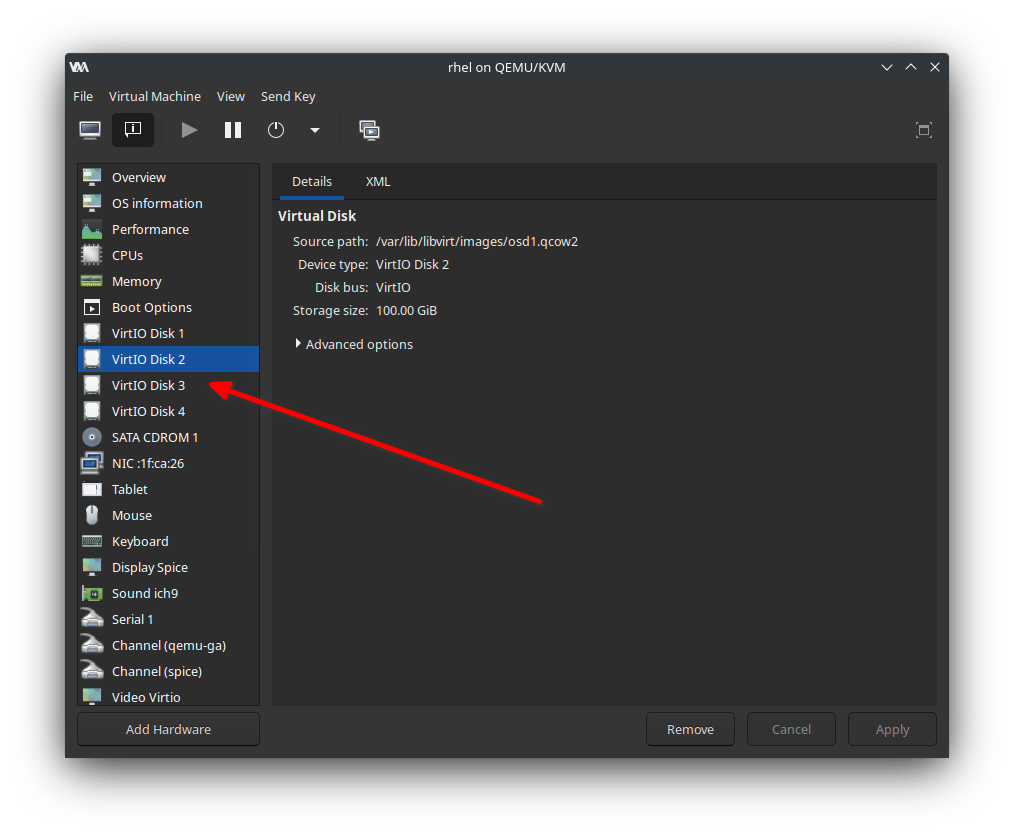Viewport: 1014px width, 835px height.
Task: Click the Disk bus value VirtIO
Action: (393, 287)
